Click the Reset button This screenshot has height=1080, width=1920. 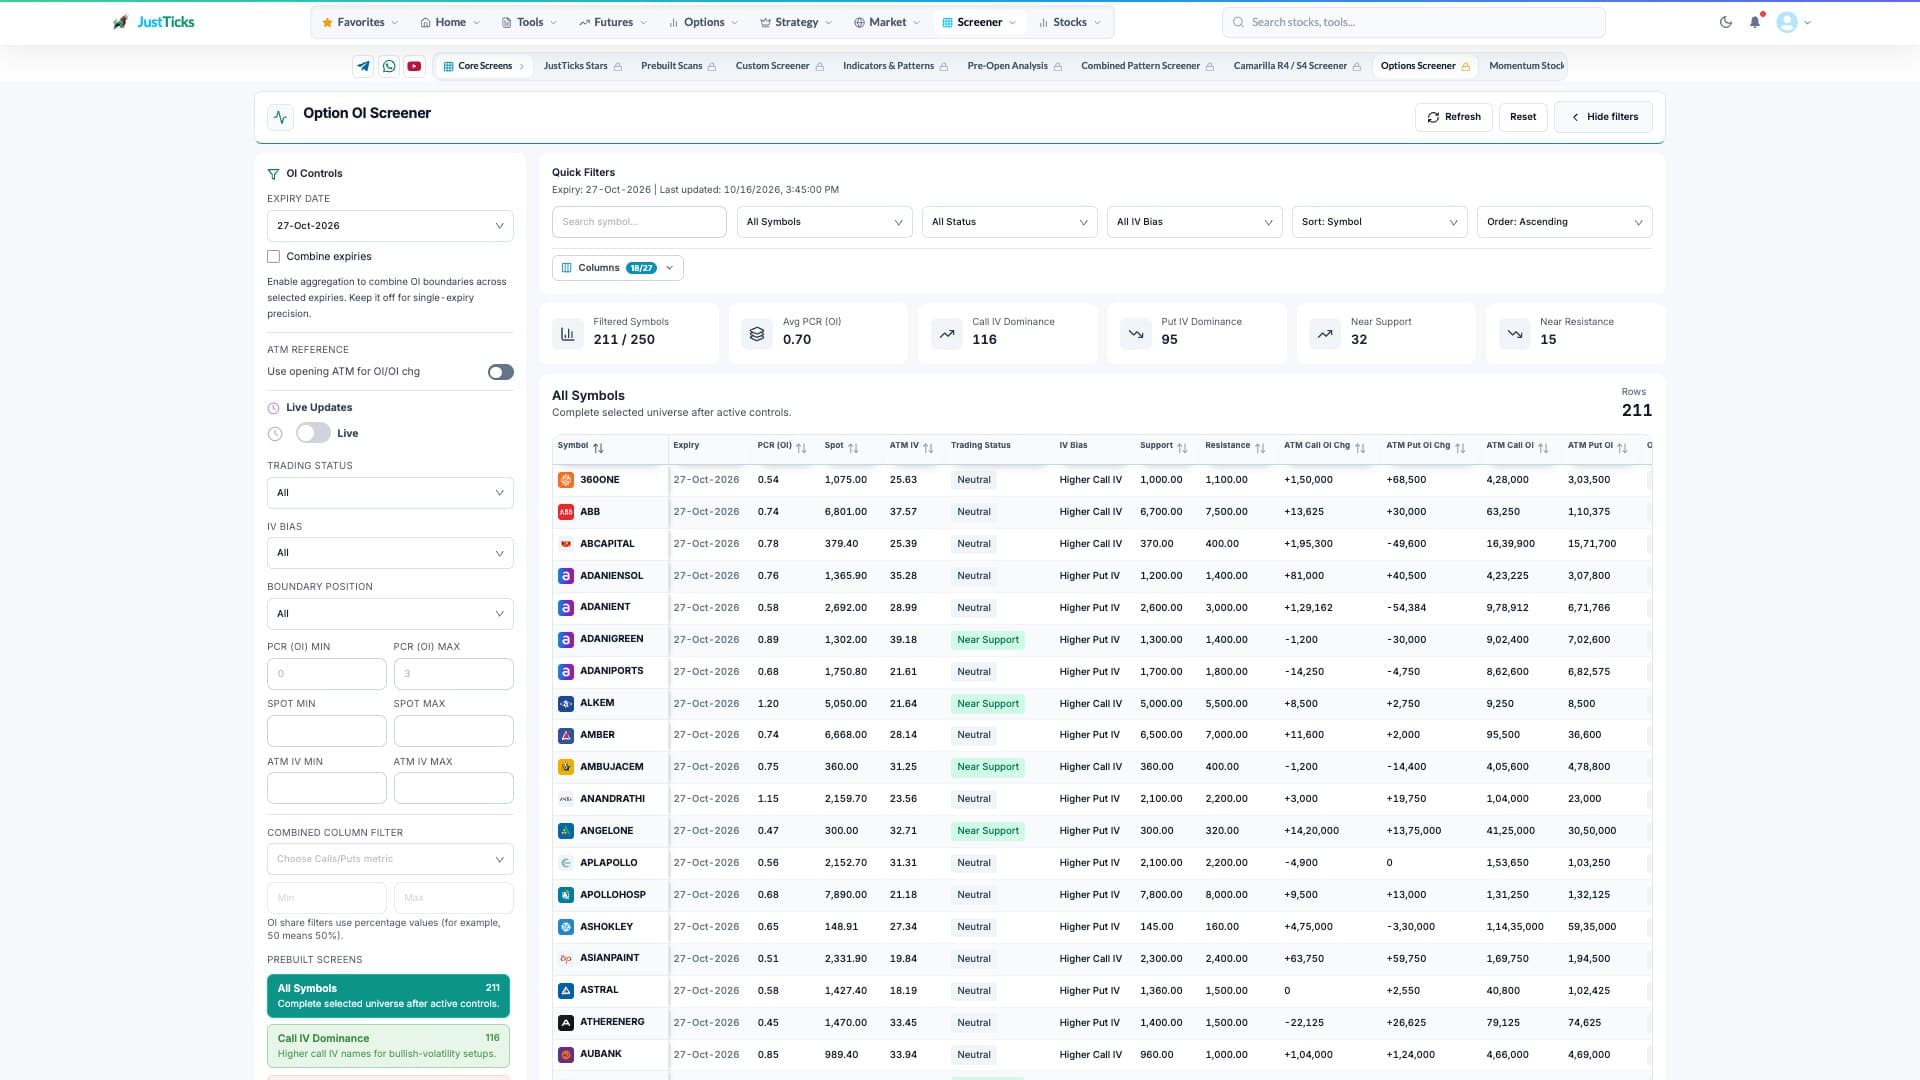pyautogui.click(x=1523, y=117)
